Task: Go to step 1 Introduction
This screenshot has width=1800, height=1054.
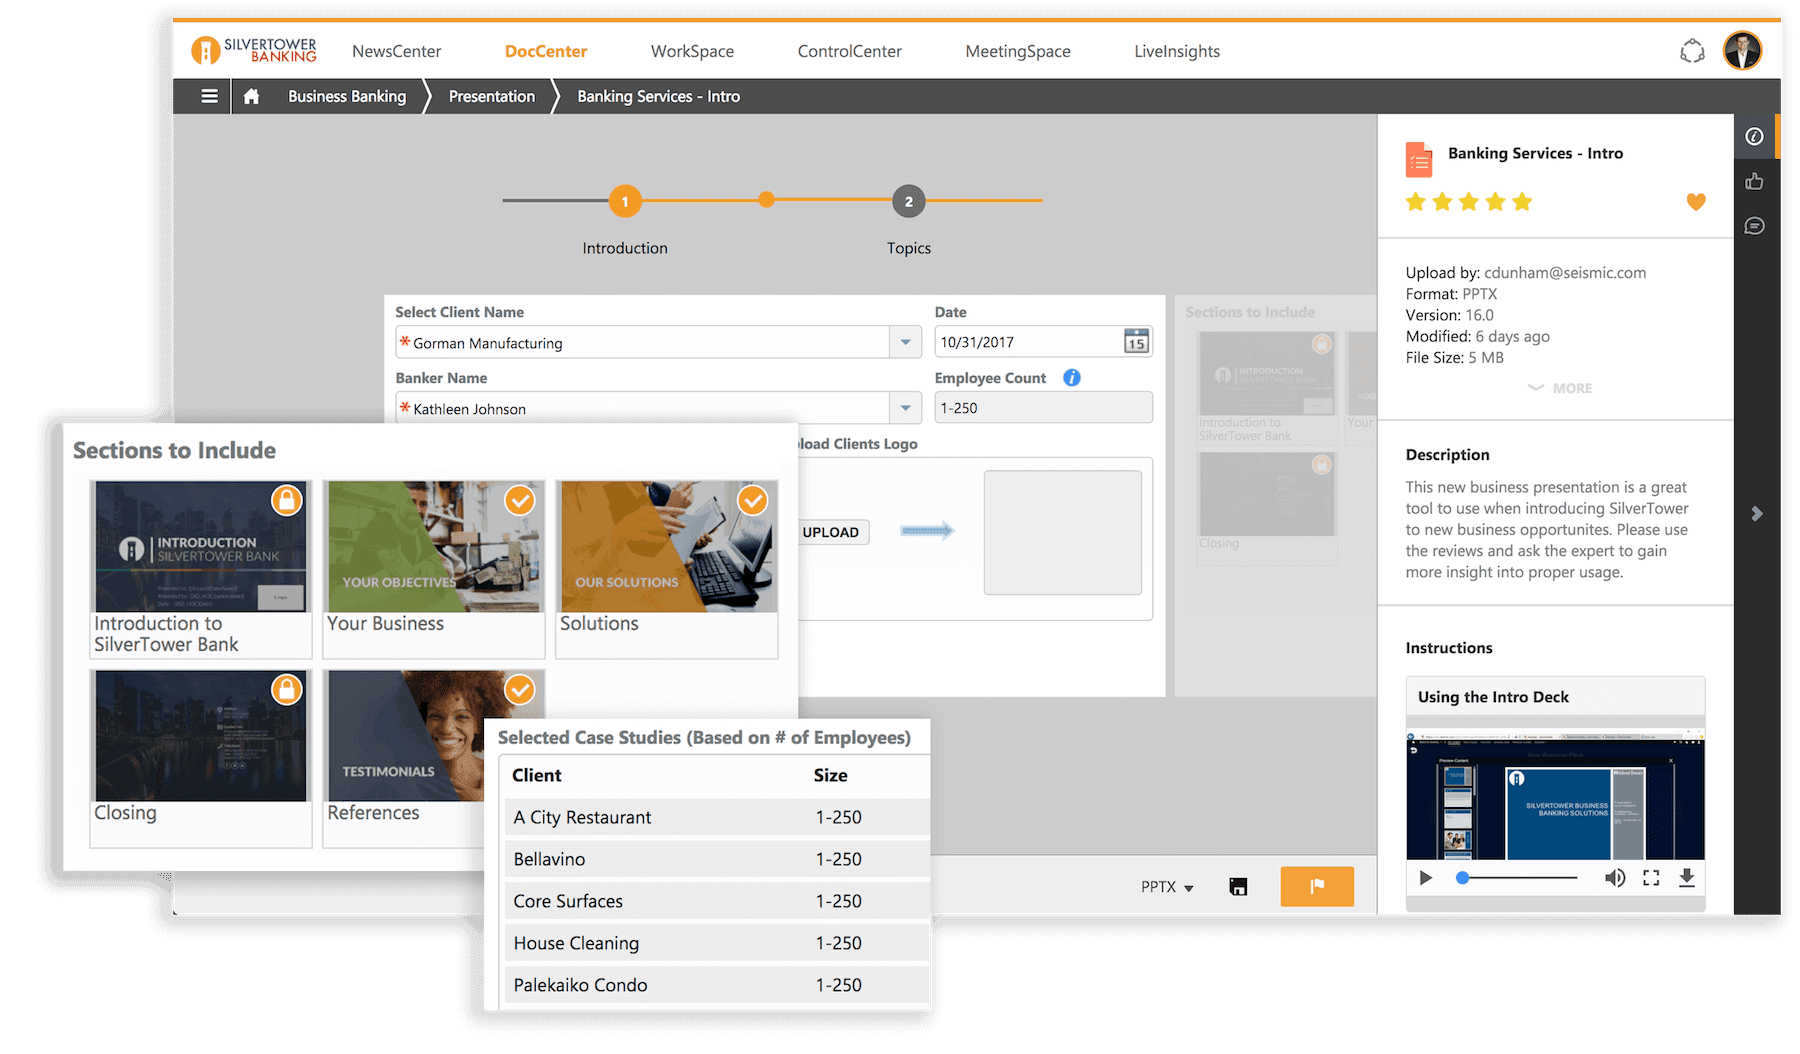Action: 625,201
